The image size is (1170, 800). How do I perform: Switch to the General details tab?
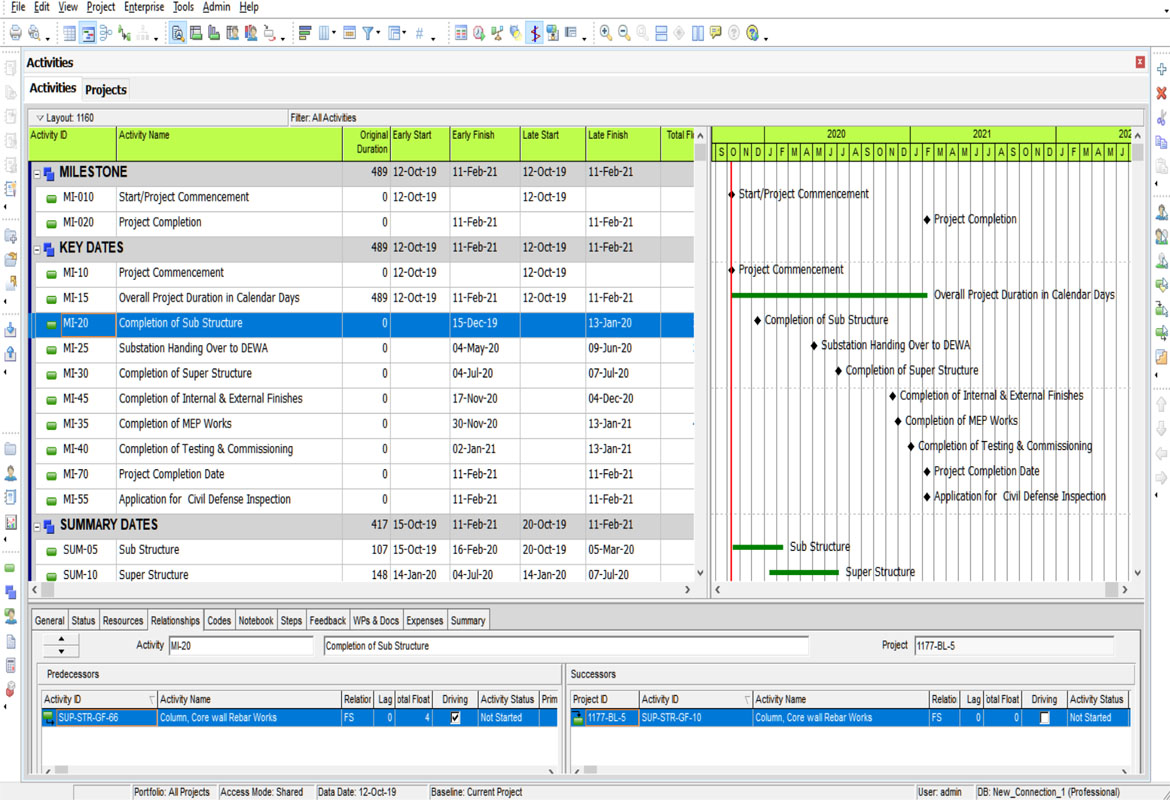(49, 621)
